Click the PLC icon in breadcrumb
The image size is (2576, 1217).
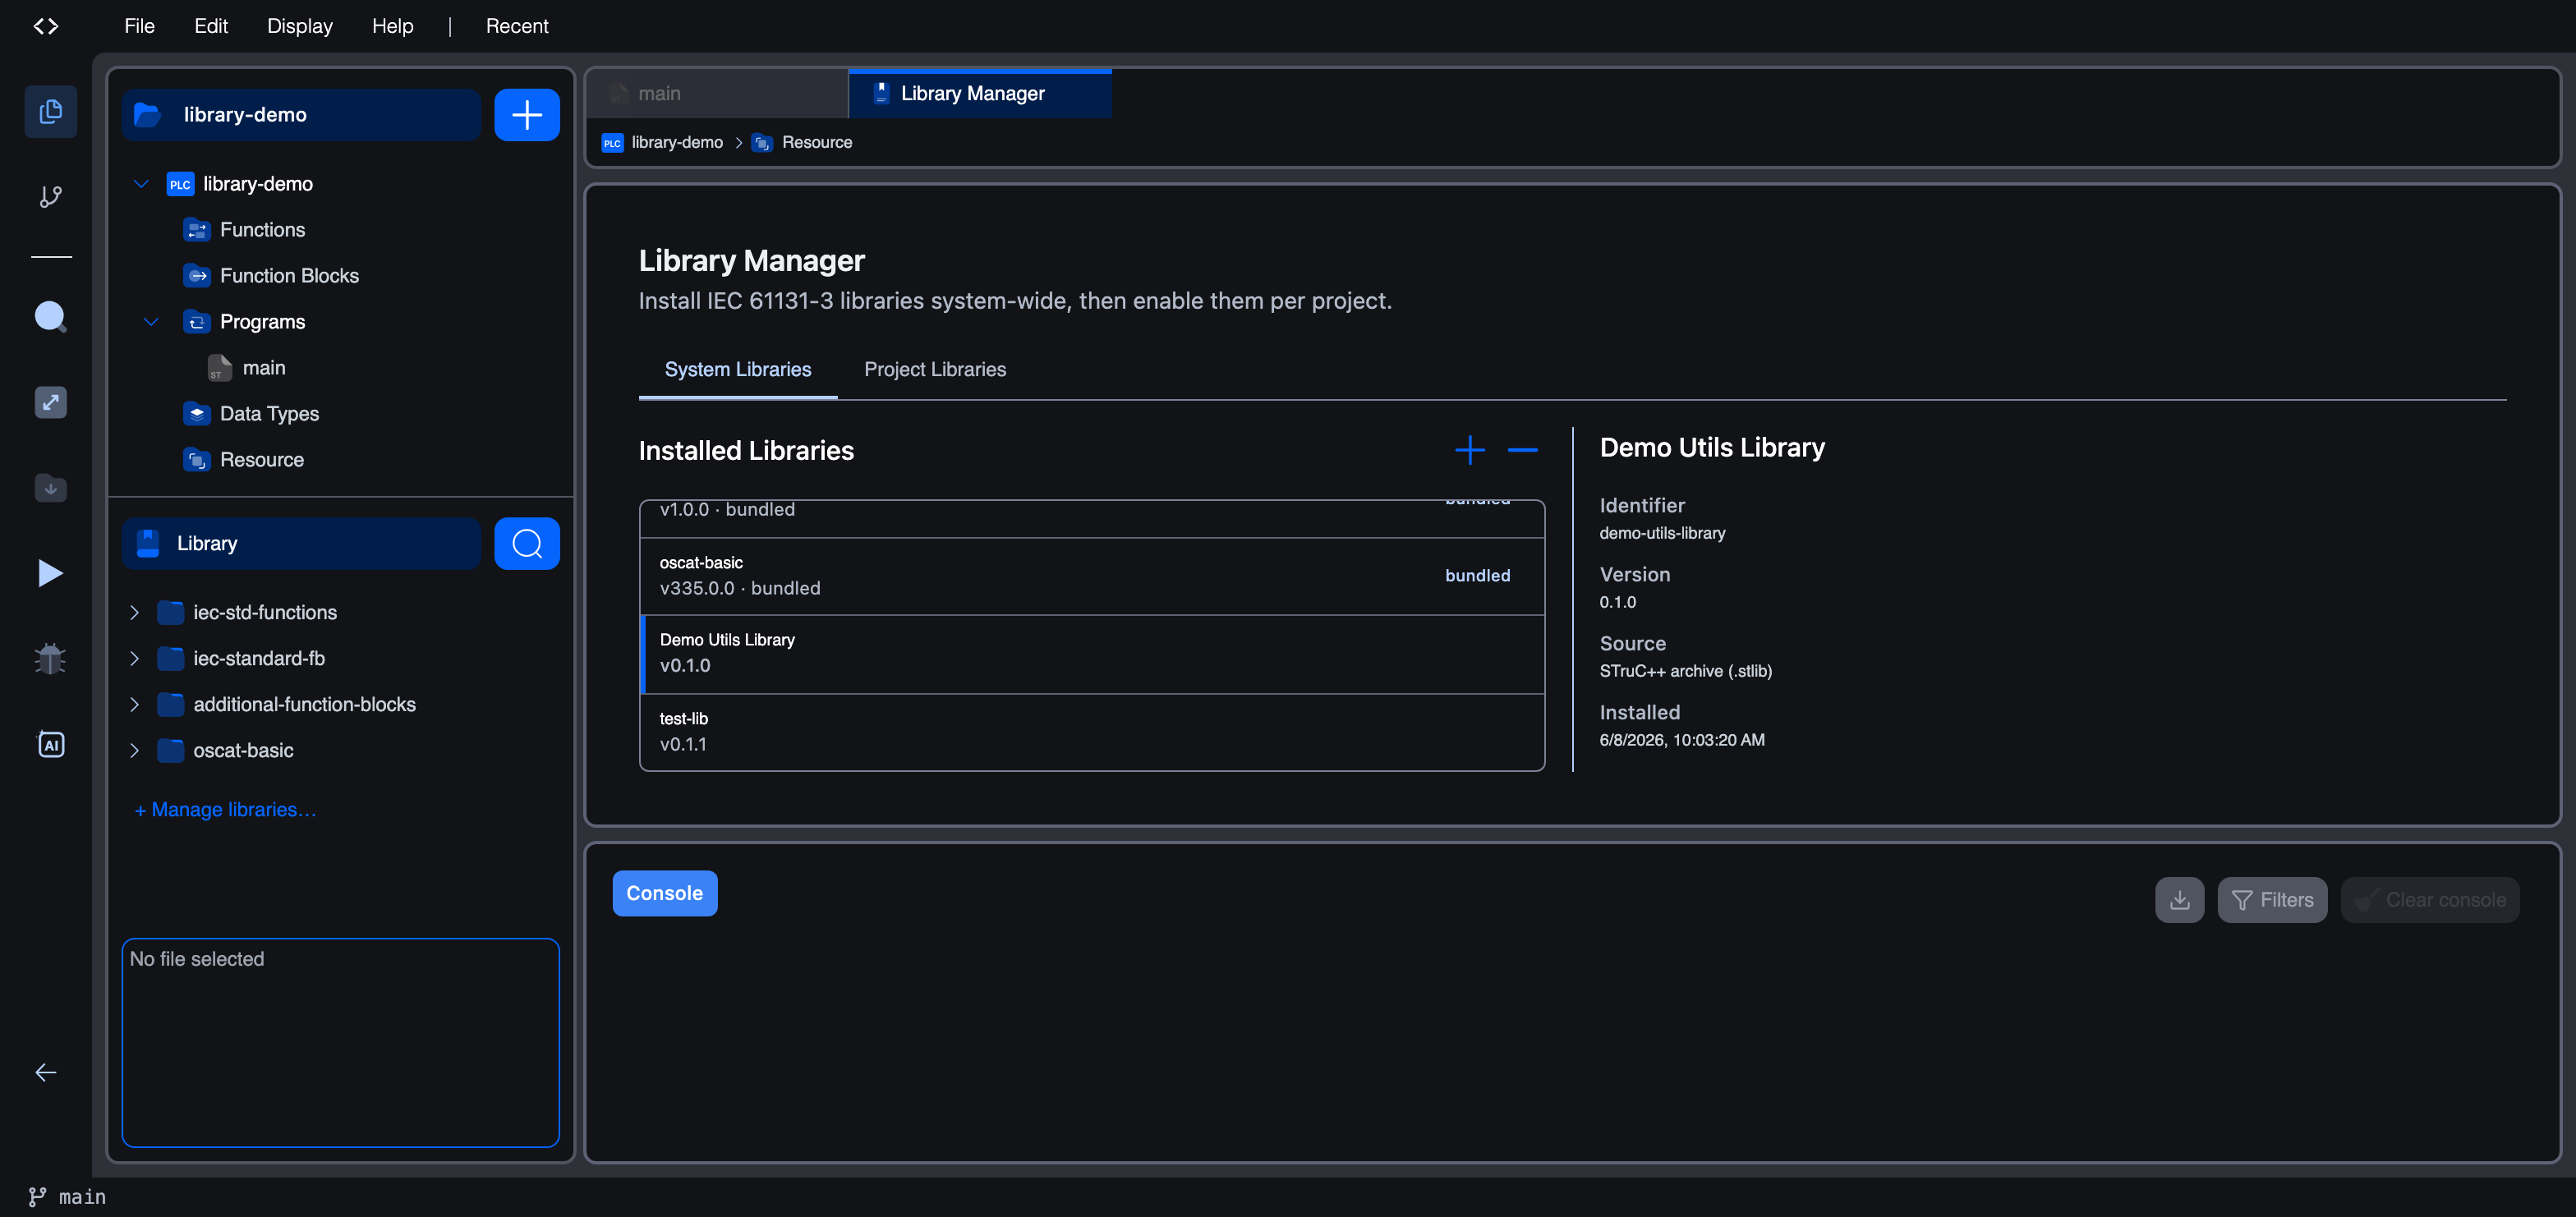(612, 143)
